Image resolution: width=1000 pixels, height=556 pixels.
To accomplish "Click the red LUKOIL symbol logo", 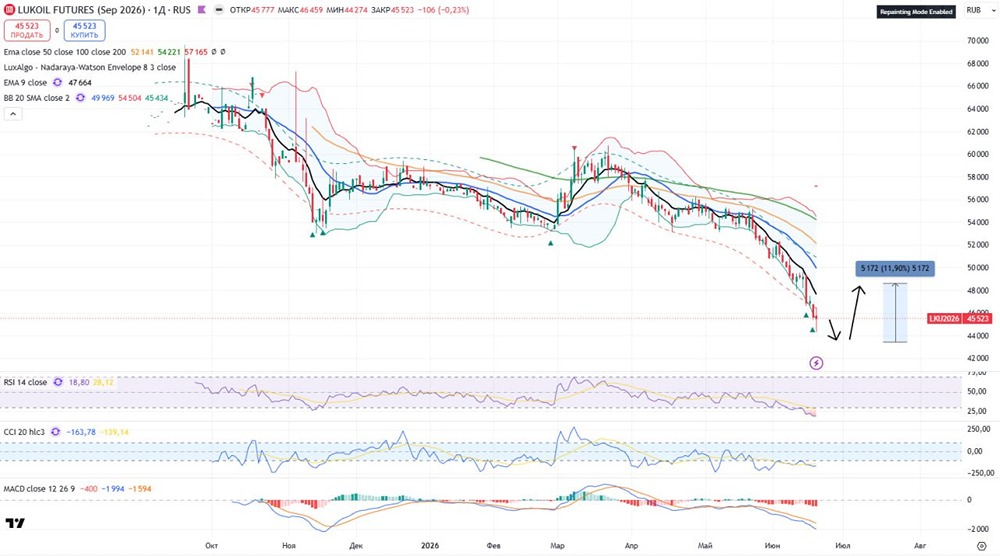I will tap(10, 10).
